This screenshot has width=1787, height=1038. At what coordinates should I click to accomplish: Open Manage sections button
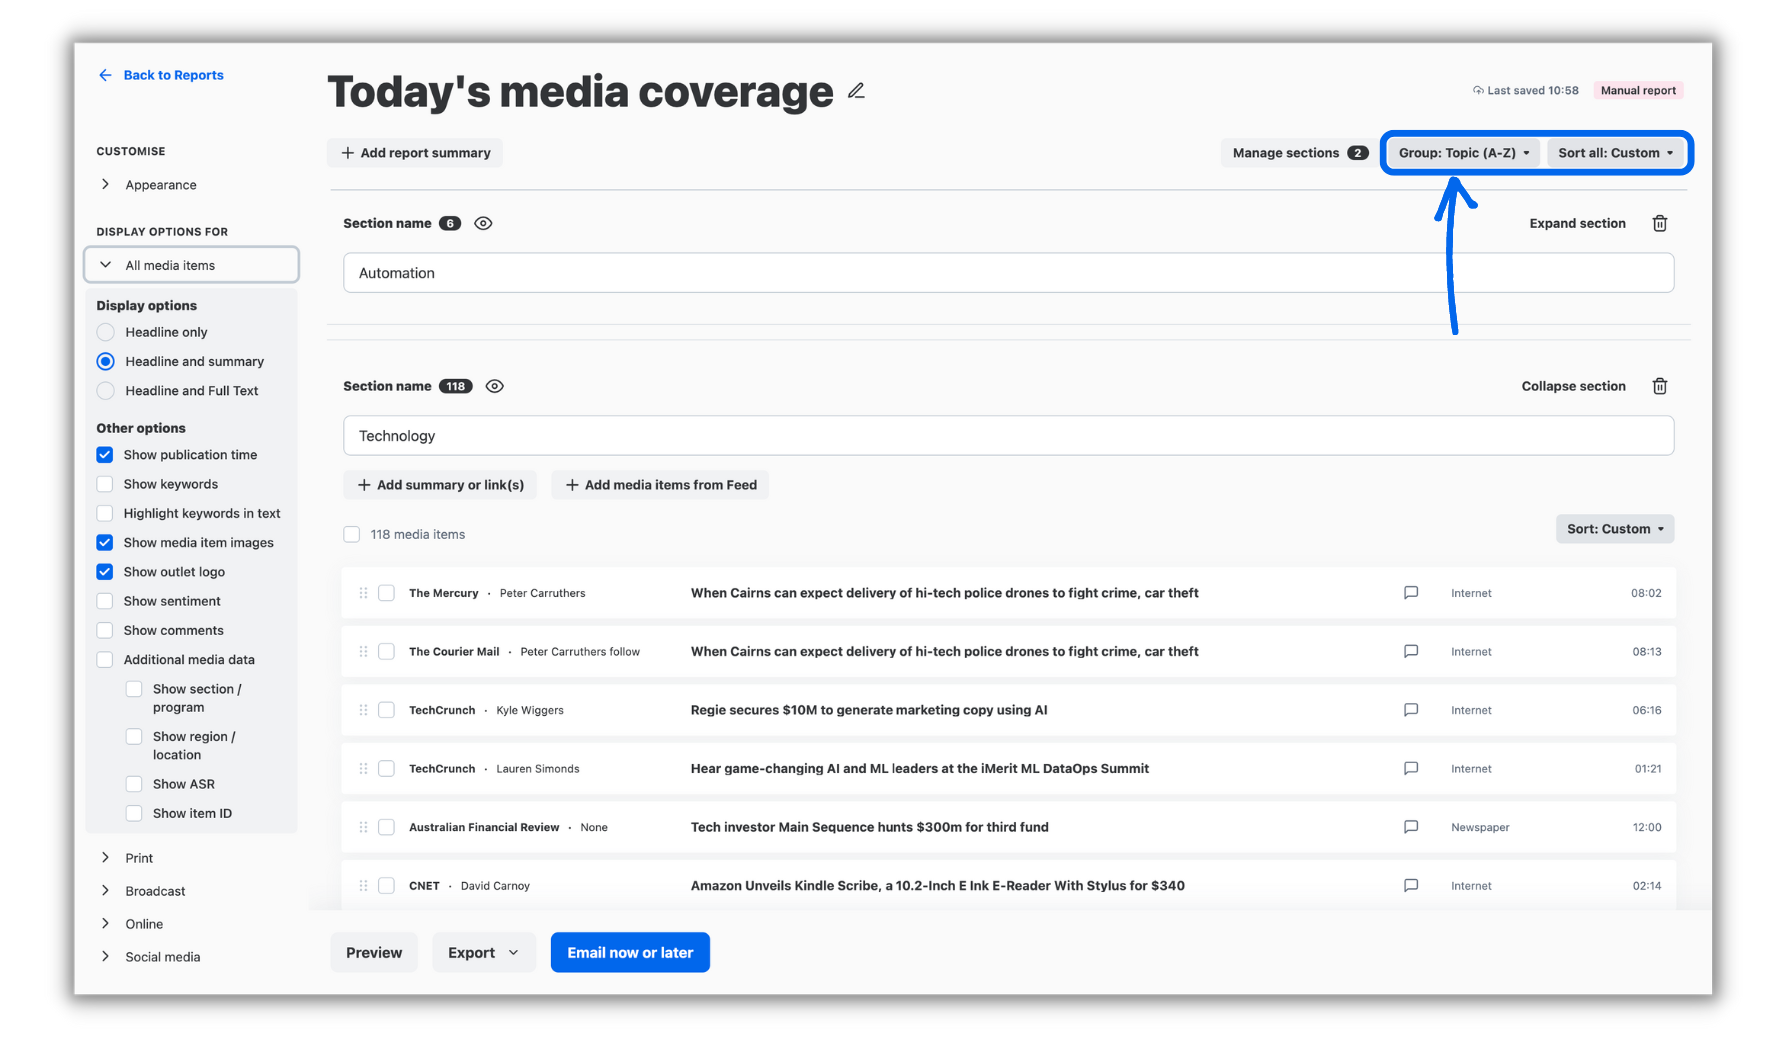1299,153
